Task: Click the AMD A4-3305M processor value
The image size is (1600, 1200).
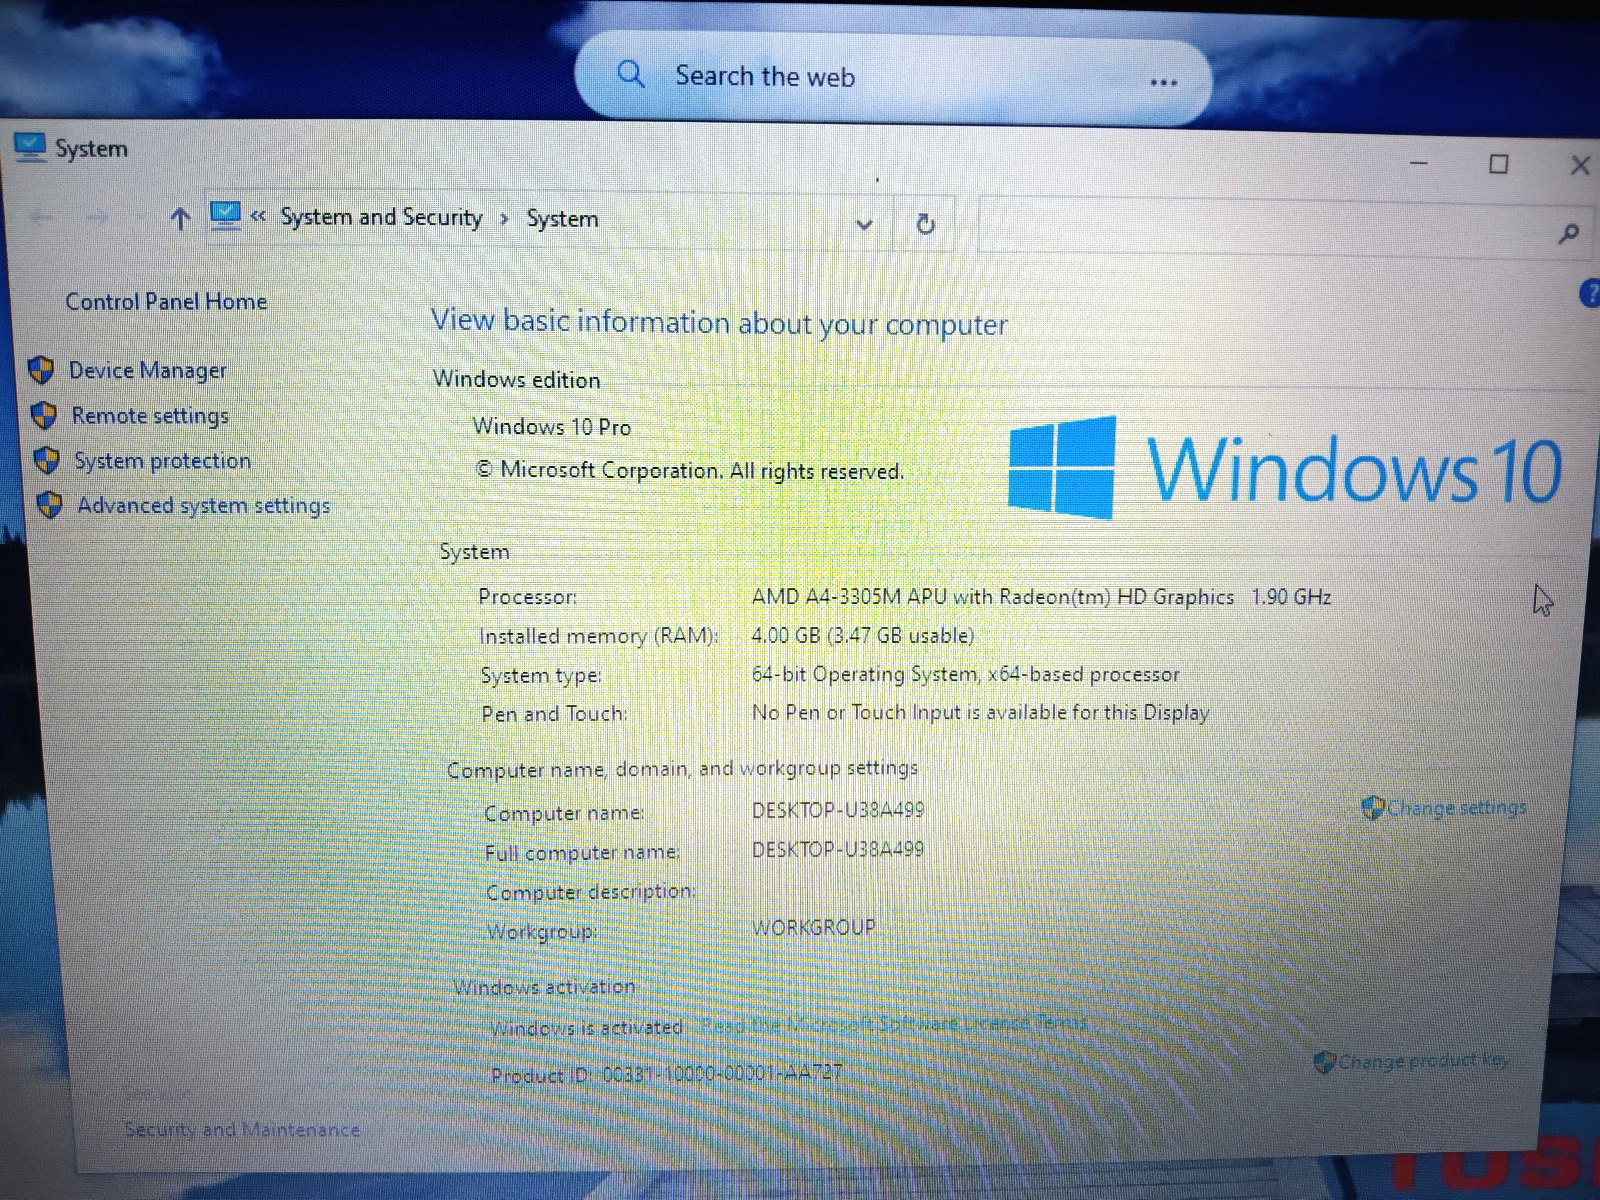Action: [x=1041, y=597]
